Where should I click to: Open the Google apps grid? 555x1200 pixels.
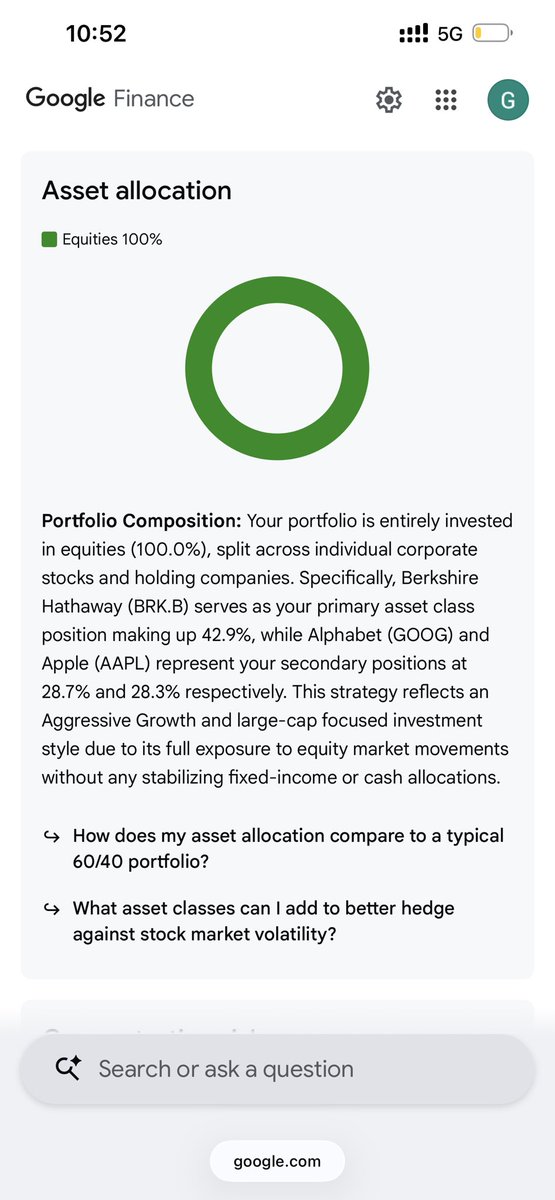pos(446,99)
